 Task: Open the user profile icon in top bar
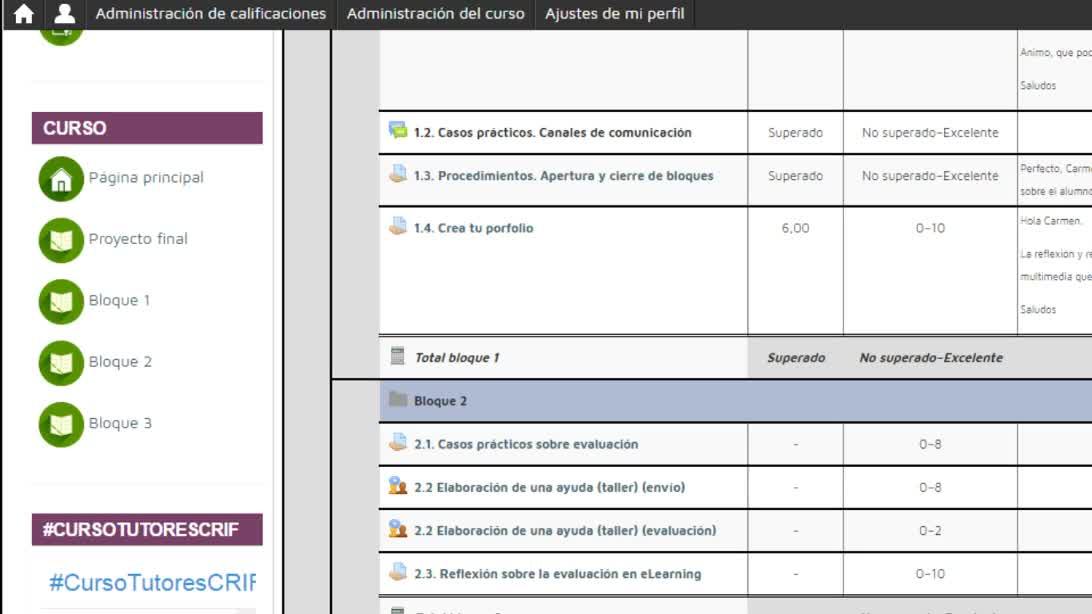point(65,13)
